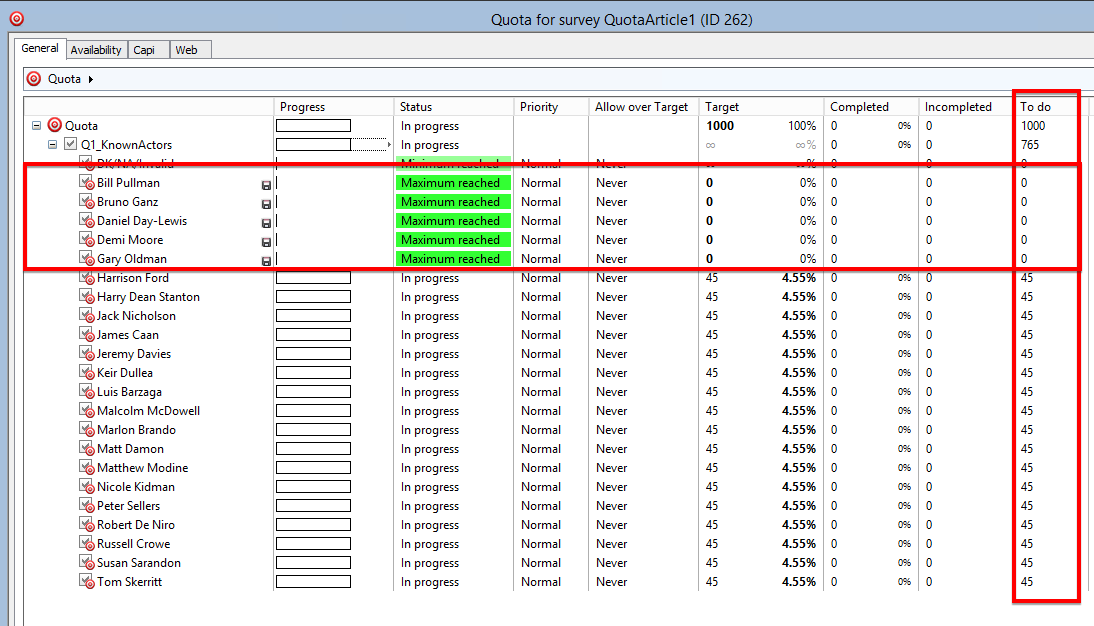Click the Tom Skerritt progress bar

(x=313, y=581)
